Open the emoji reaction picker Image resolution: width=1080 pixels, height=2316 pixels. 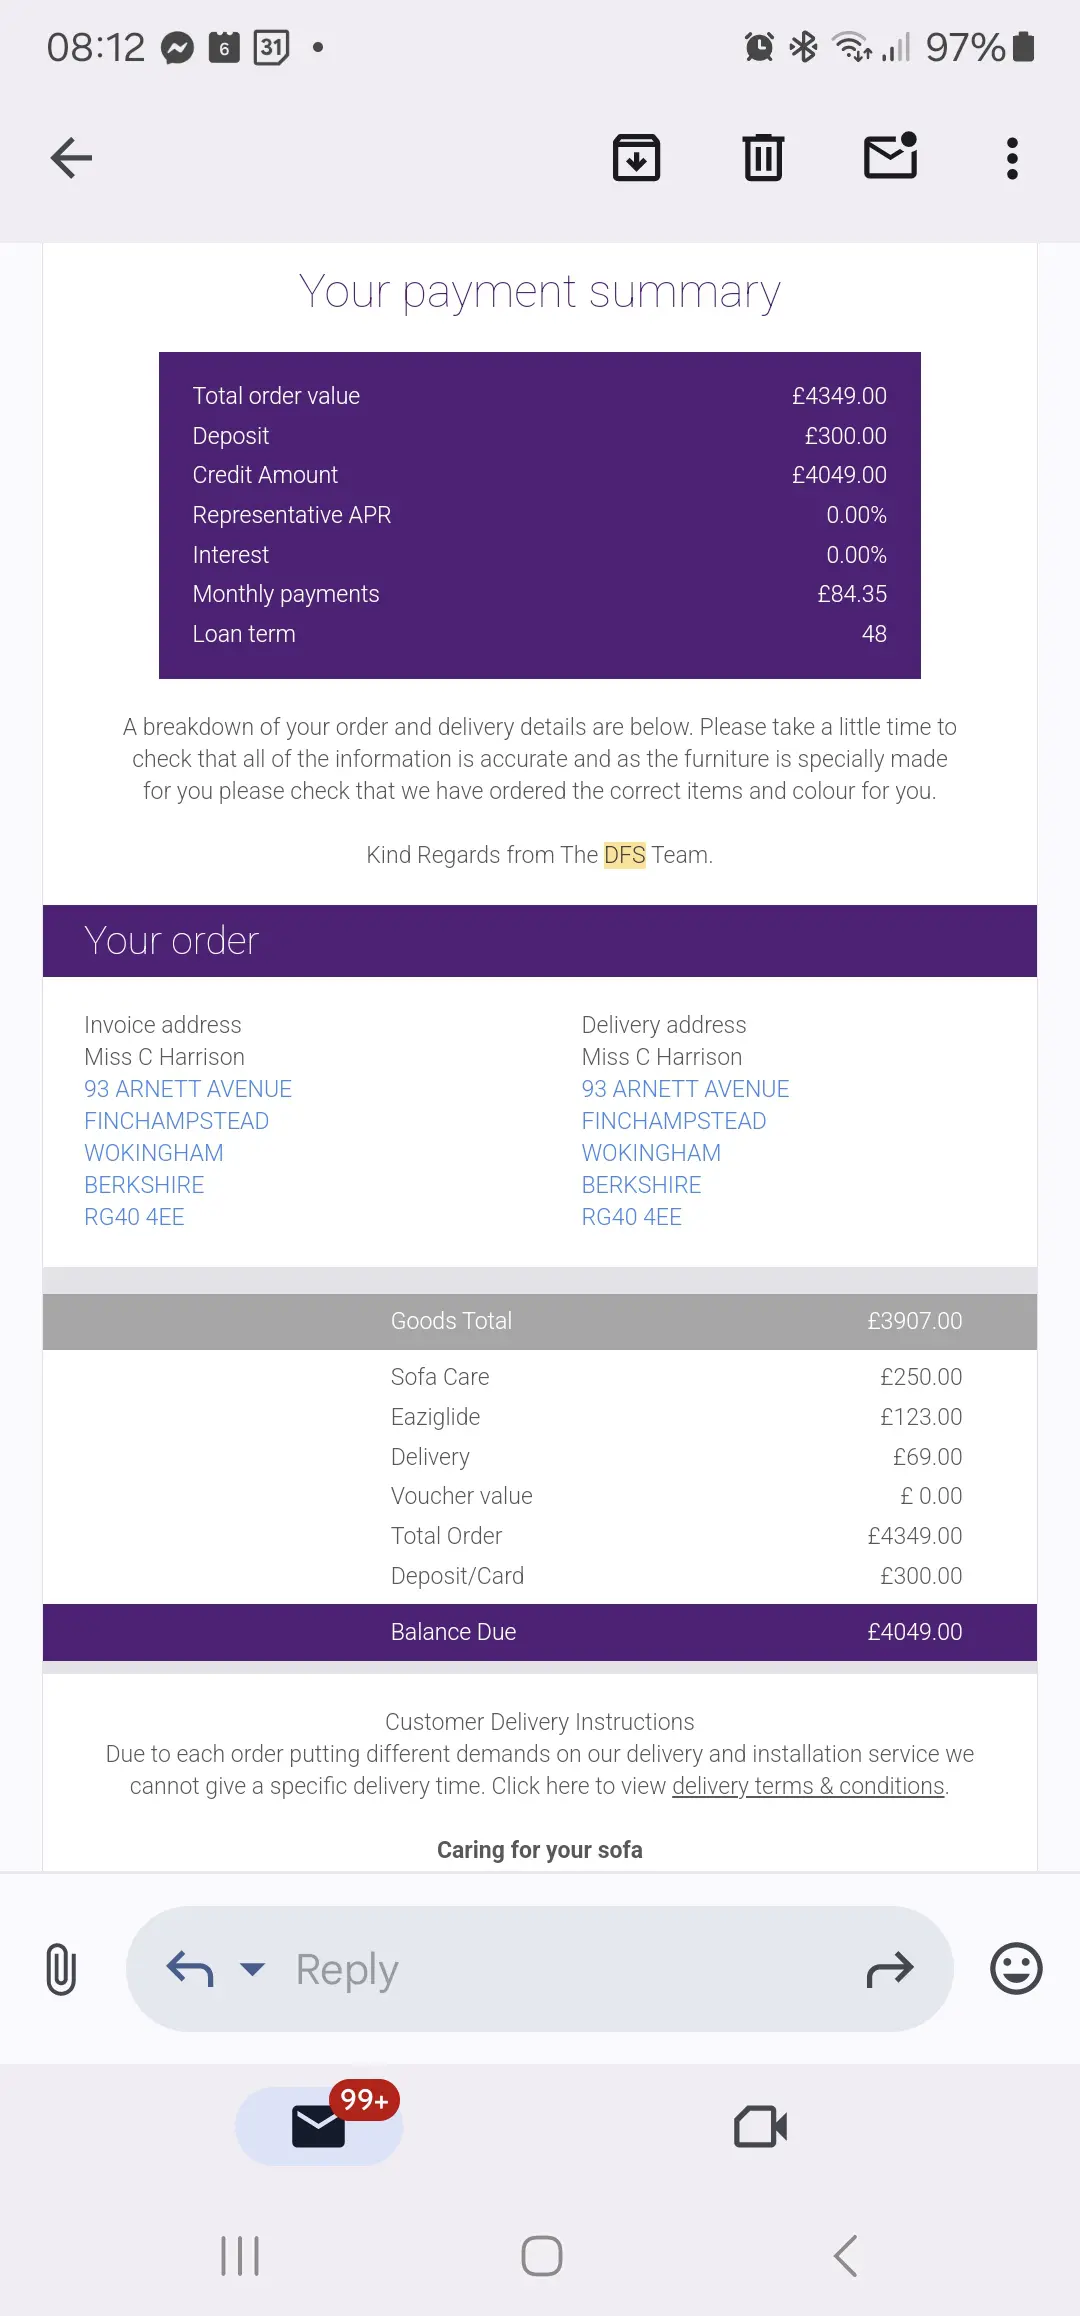(1016, 1969)
